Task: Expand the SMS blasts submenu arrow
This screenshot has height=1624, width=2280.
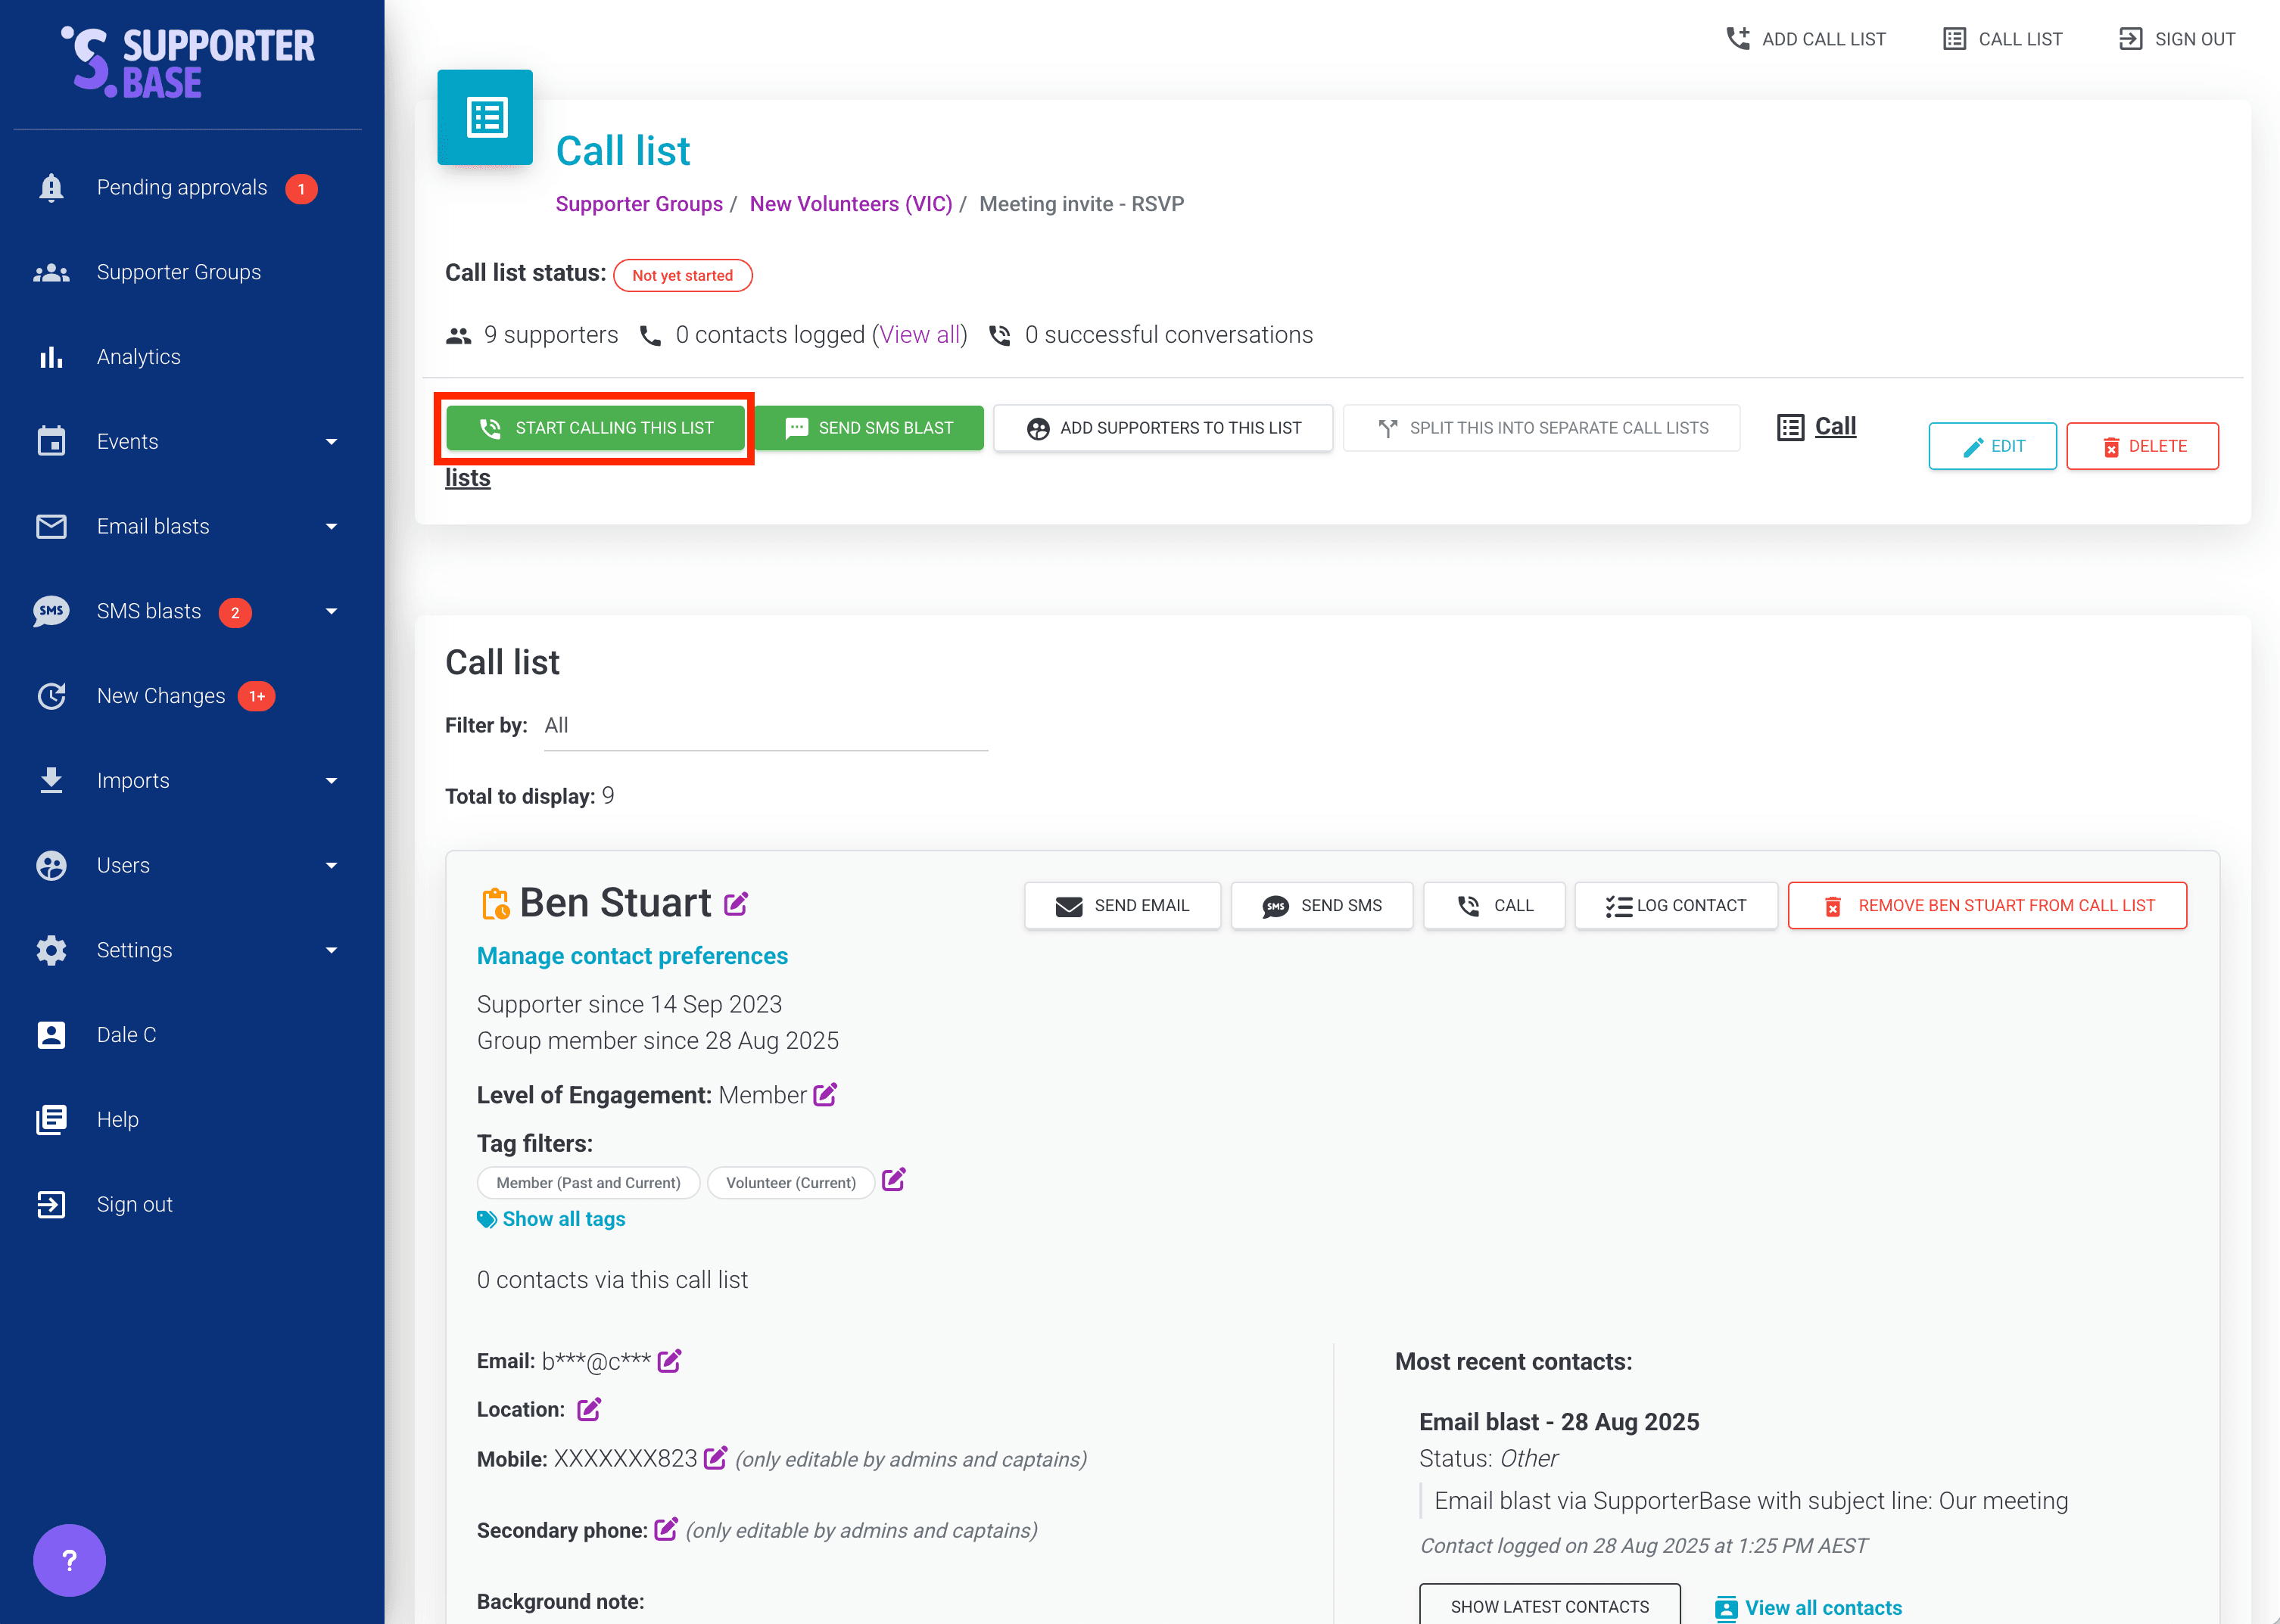Action: coord(331,611)
